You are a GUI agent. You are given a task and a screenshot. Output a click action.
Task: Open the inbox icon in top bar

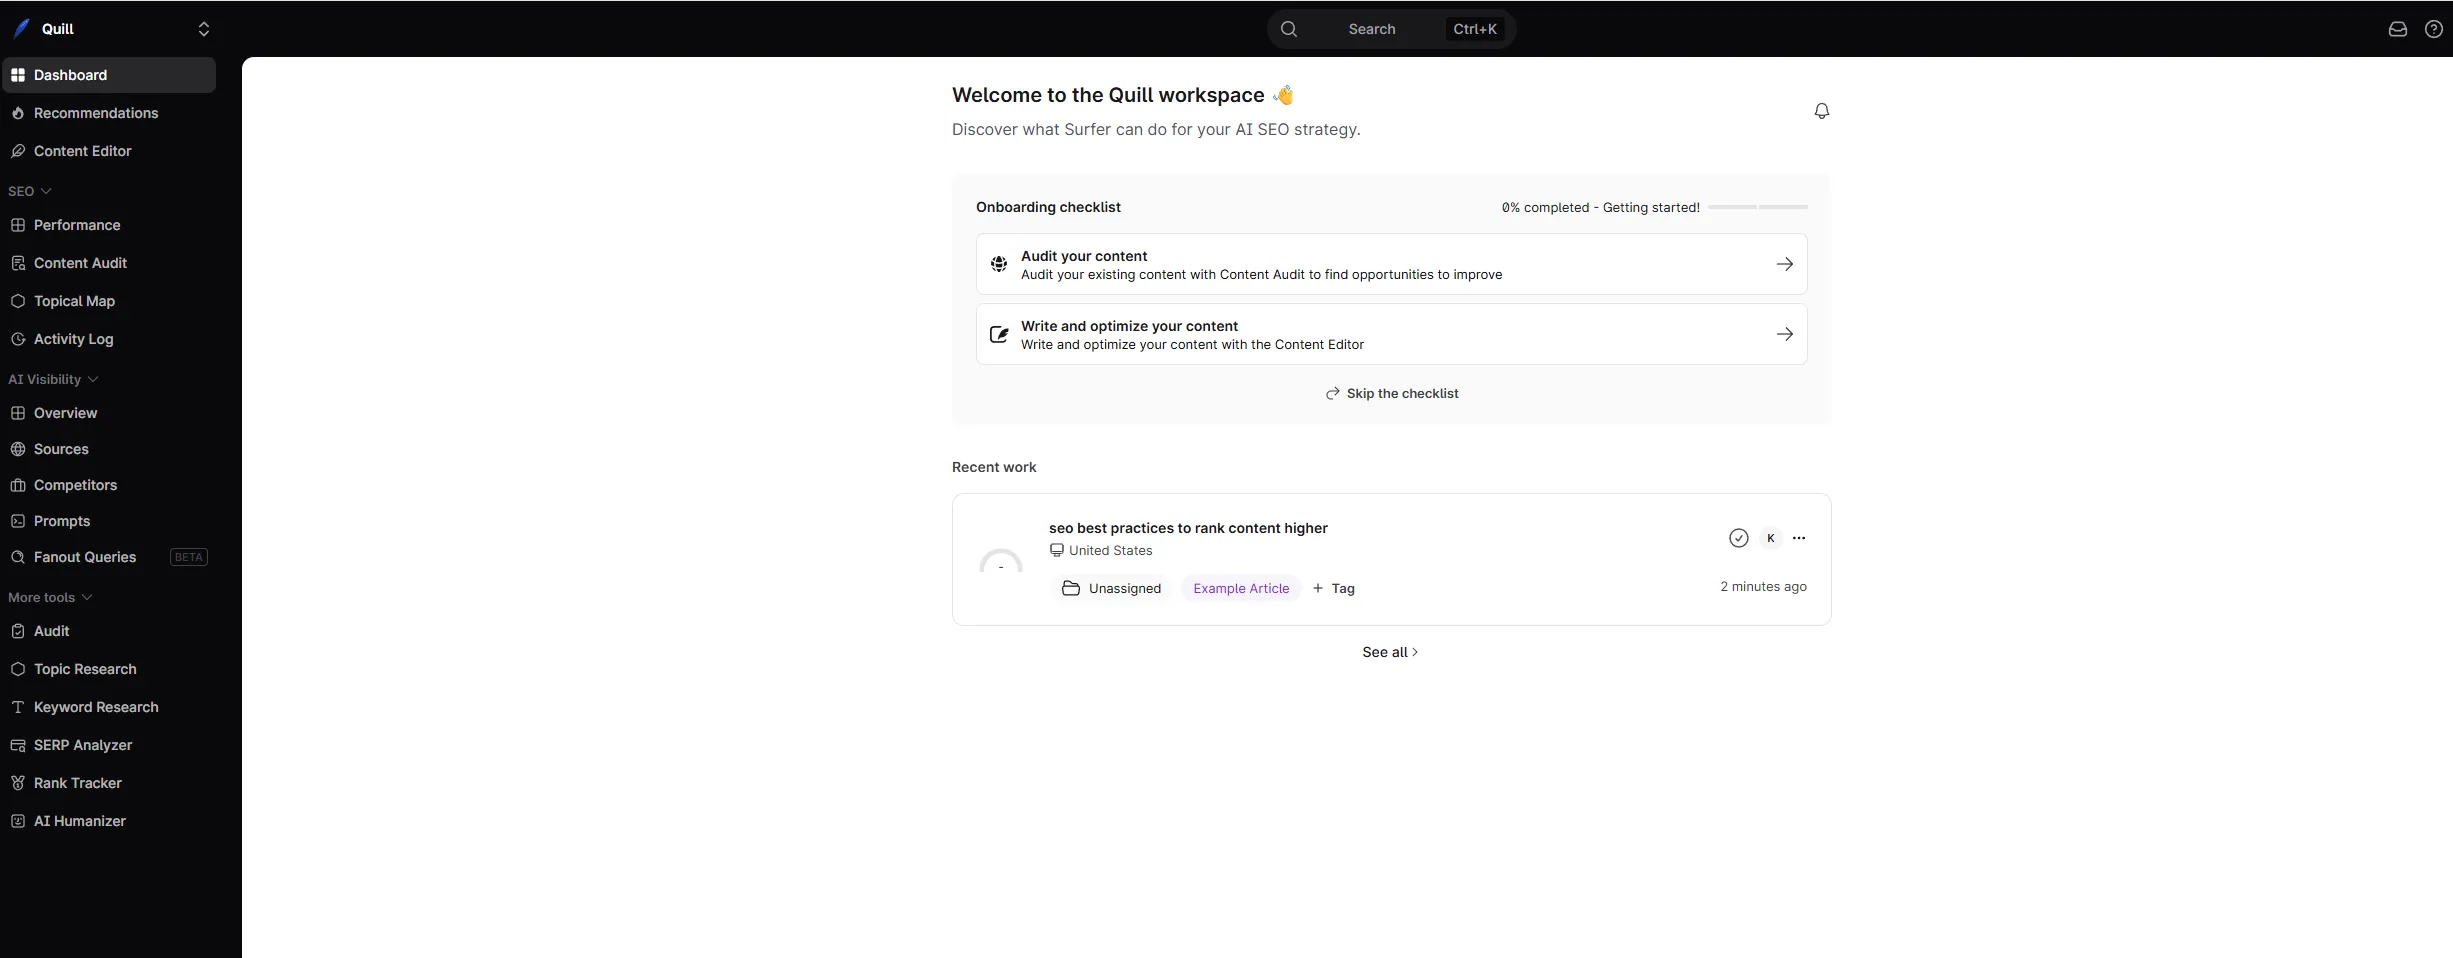pyautogui.click(x=2396, y=29)
